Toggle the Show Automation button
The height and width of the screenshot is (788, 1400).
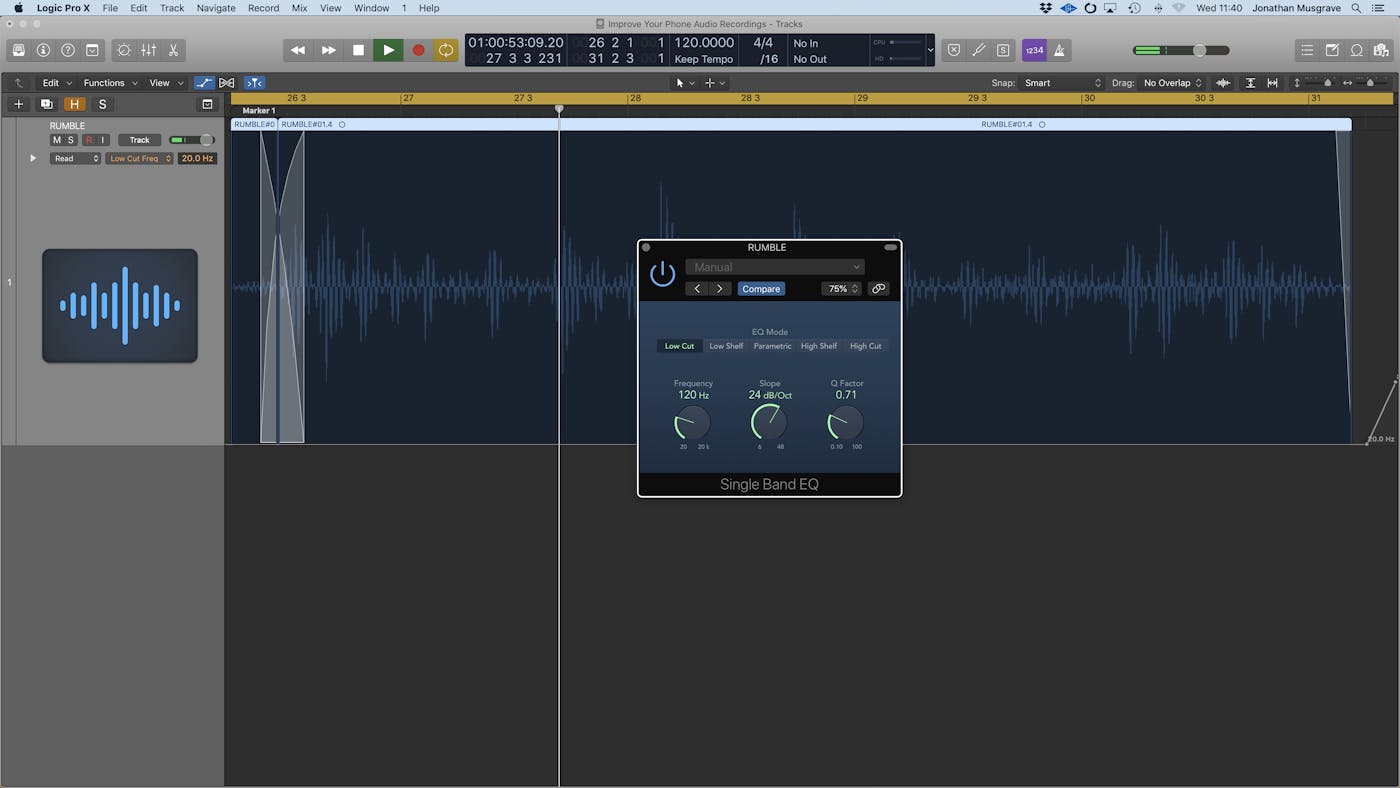pos(204,83)
